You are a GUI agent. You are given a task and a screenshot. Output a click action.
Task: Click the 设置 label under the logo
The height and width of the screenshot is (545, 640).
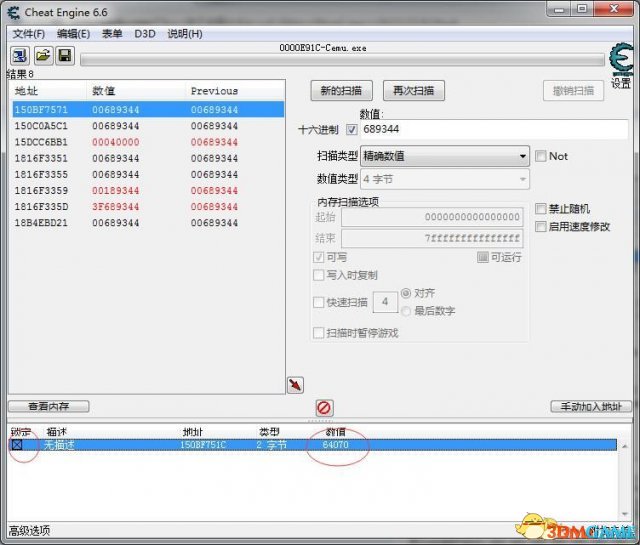point(621,83)
